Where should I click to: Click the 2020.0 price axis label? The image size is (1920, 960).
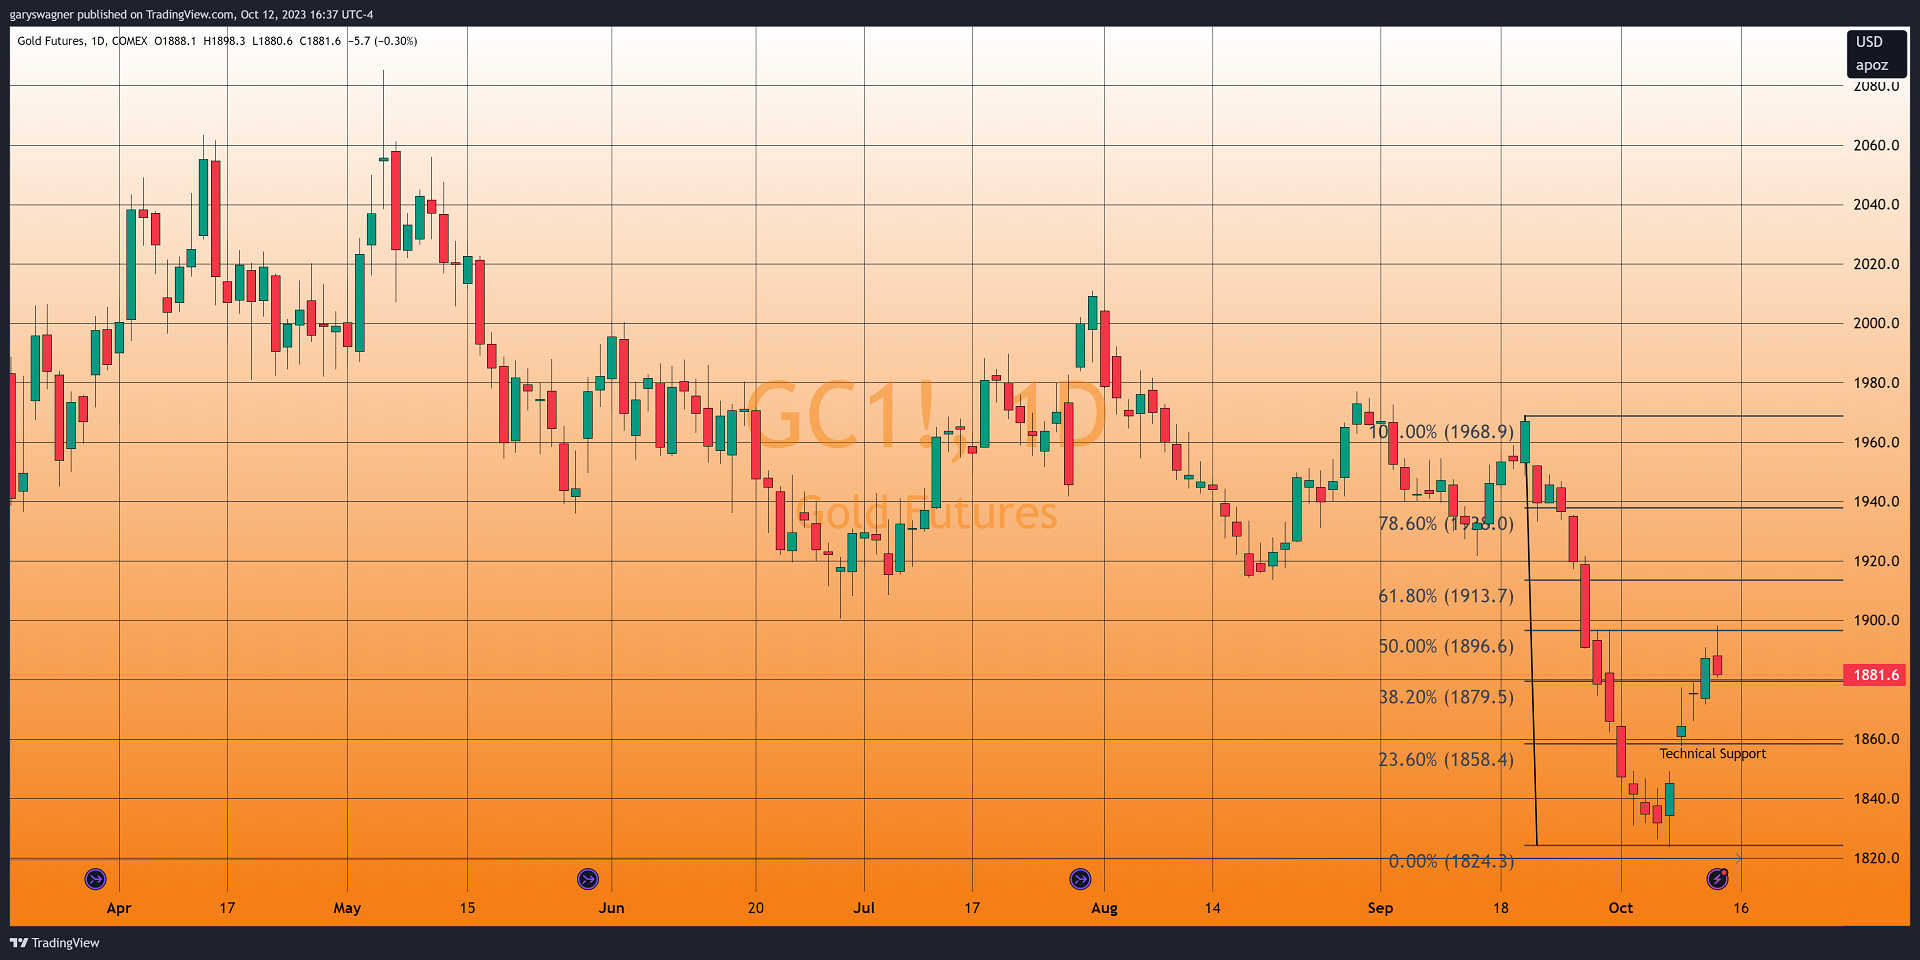(x=1876, y=264)
